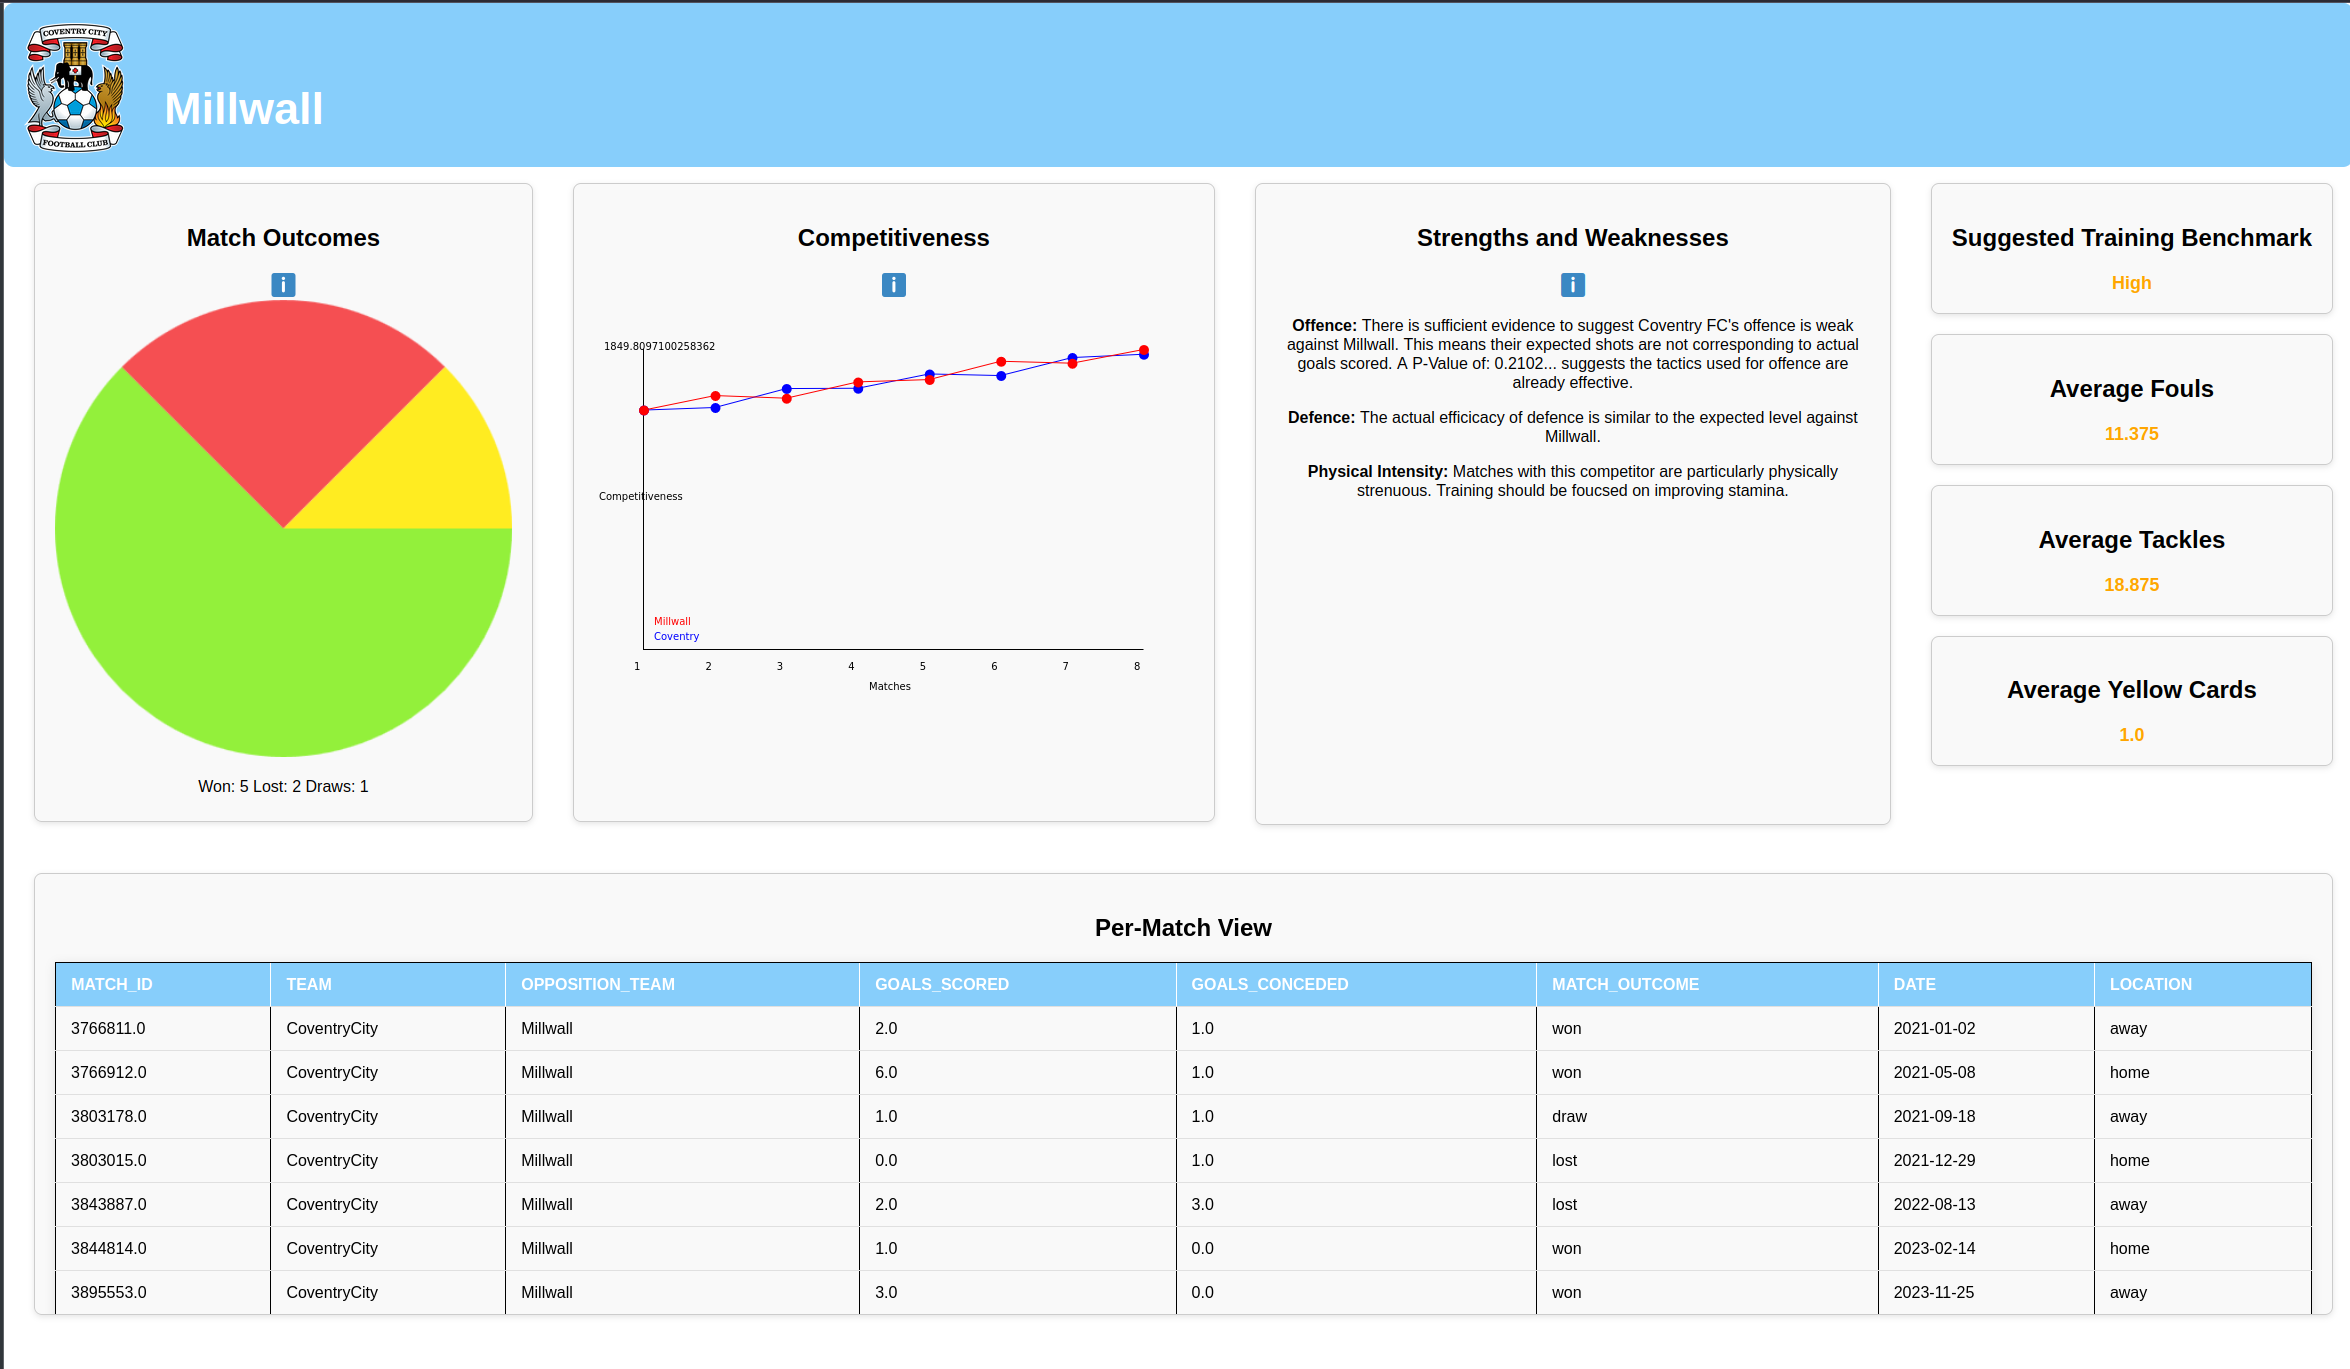
Task: Sort by GOALS_SCORED column header
Action: coord(941,984)
